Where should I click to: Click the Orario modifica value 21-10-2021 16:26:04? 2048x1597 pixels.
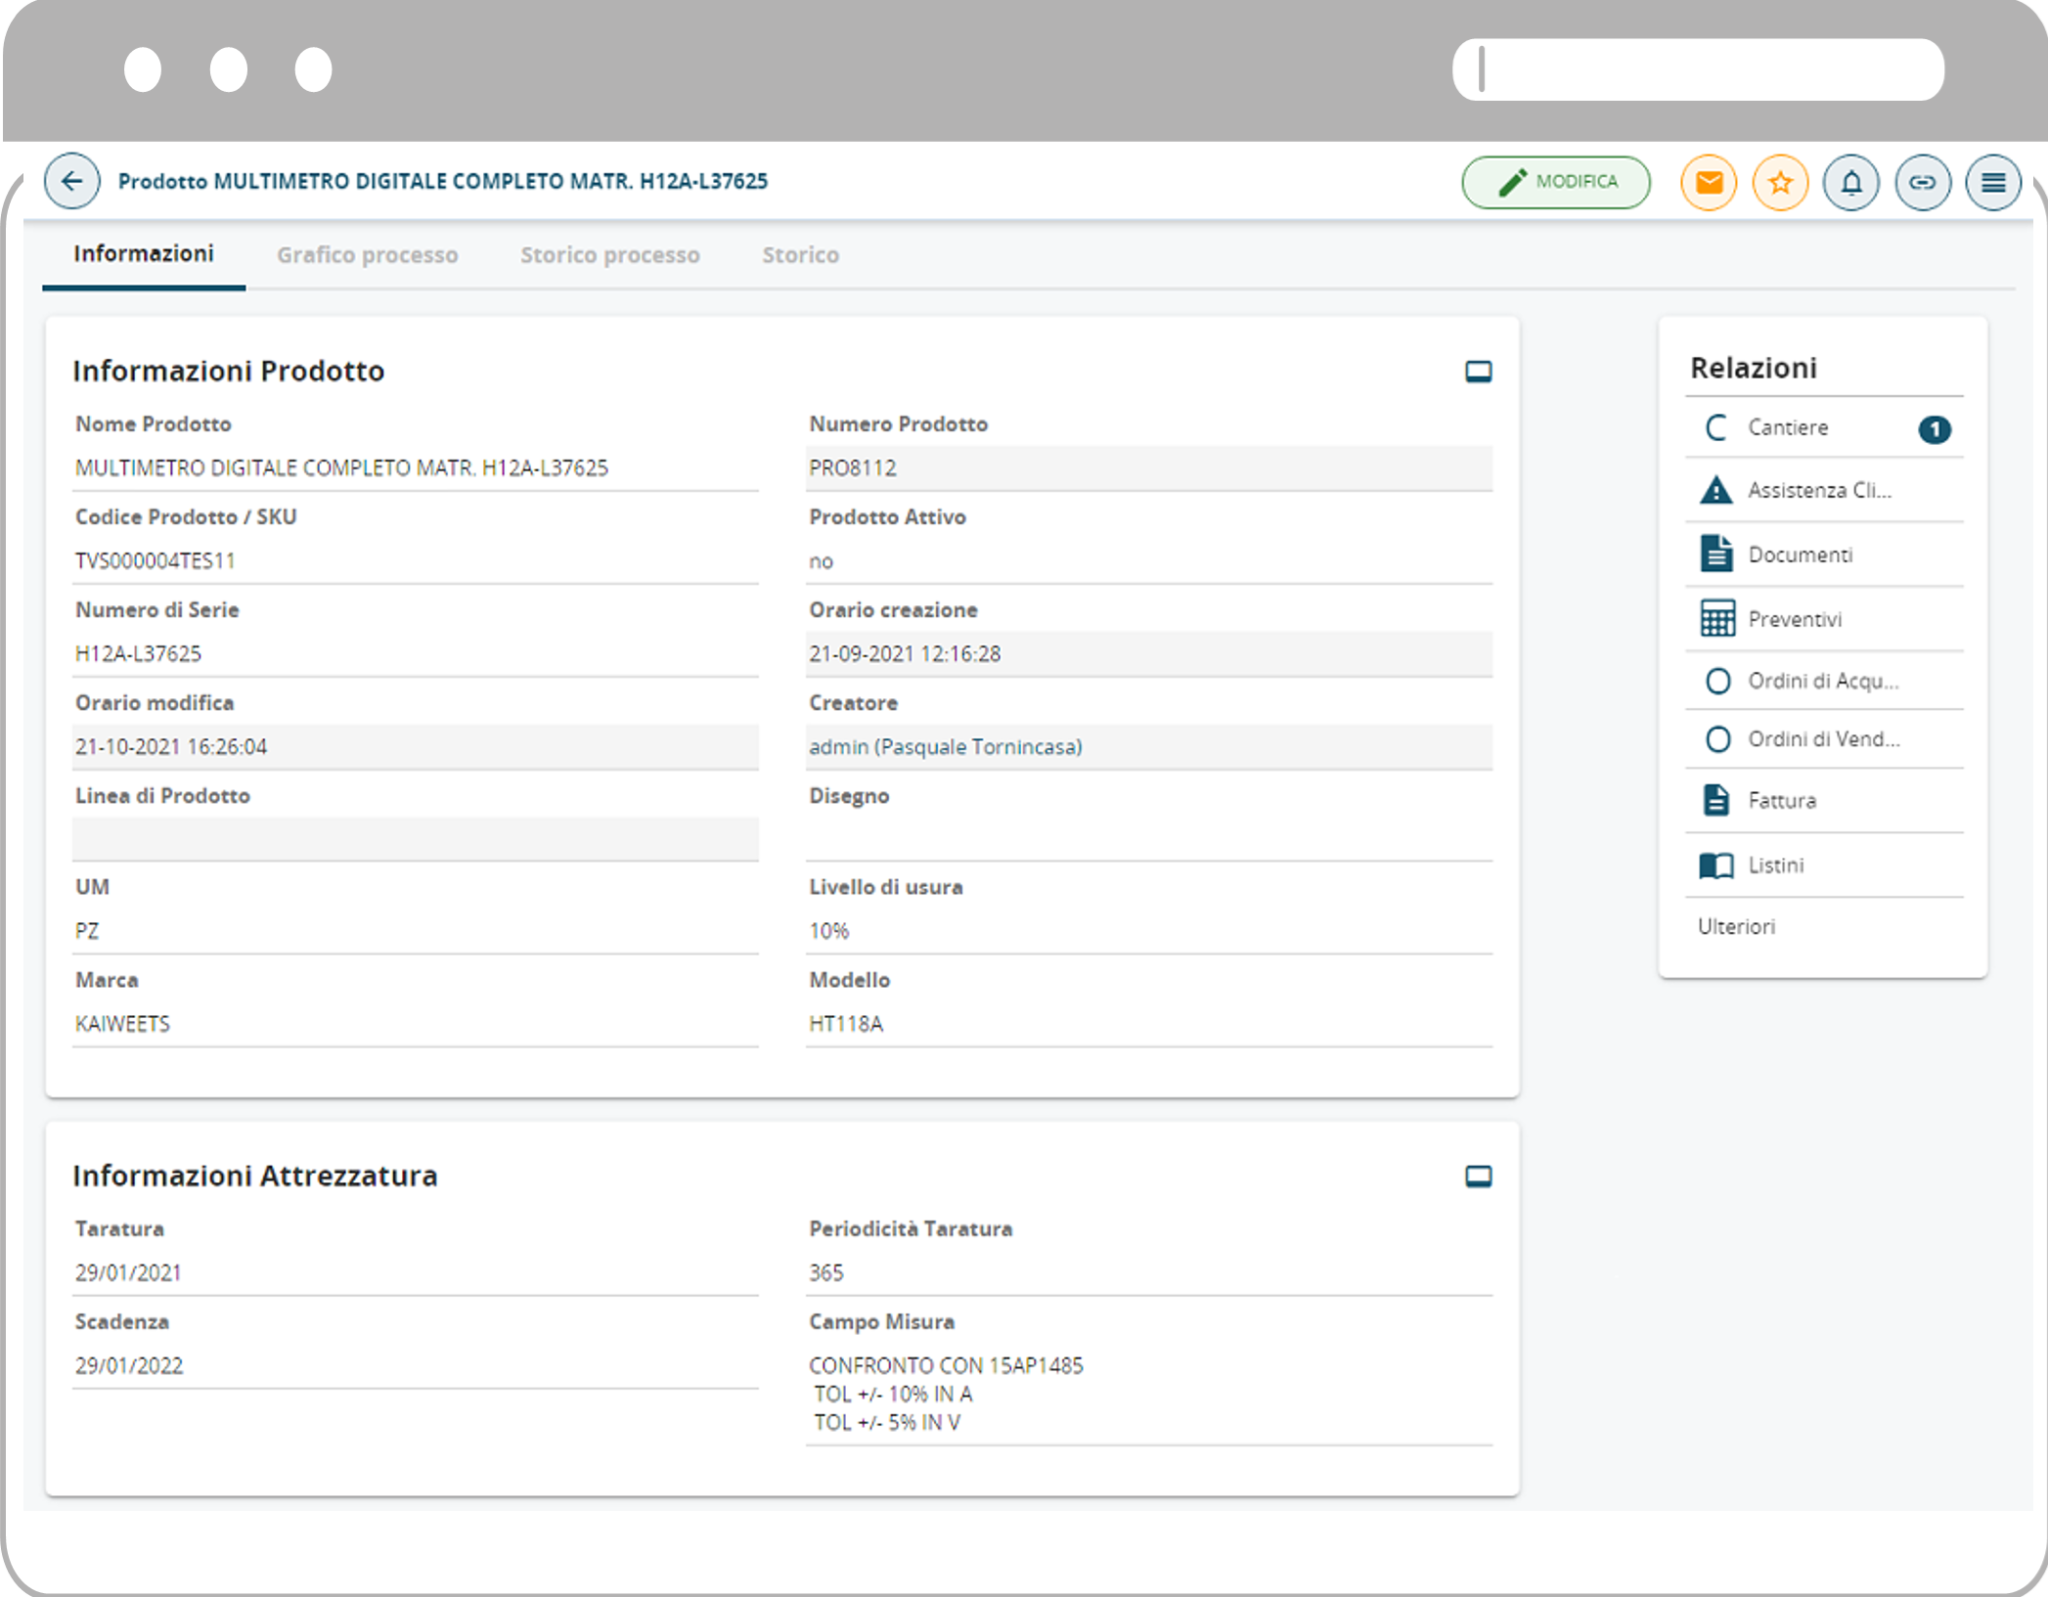pos(171,747)
